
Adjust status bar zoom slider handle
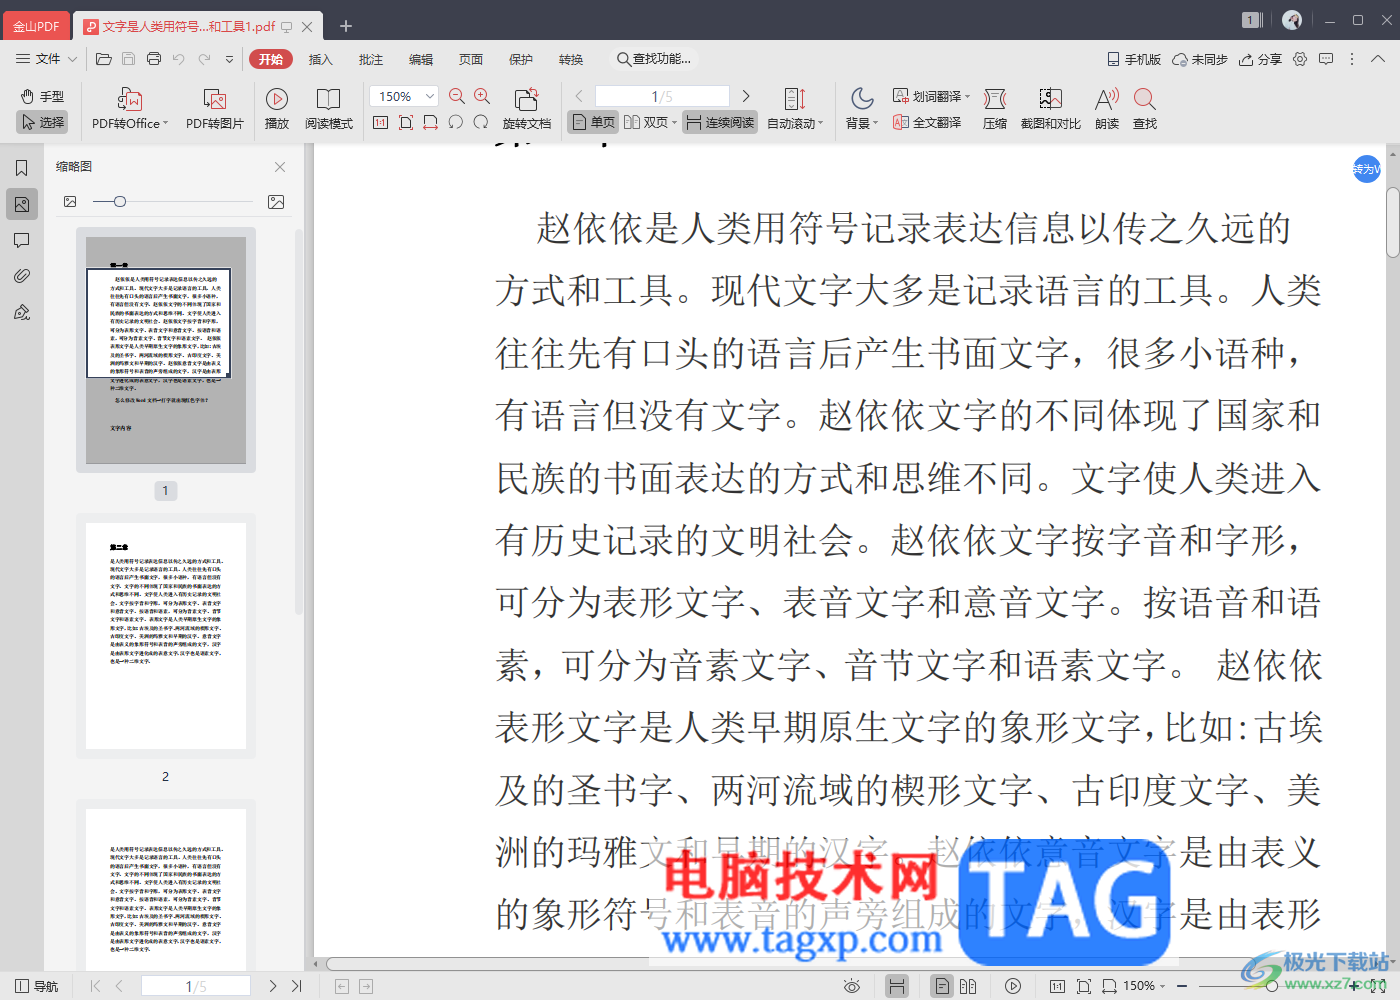(1272, 986)
